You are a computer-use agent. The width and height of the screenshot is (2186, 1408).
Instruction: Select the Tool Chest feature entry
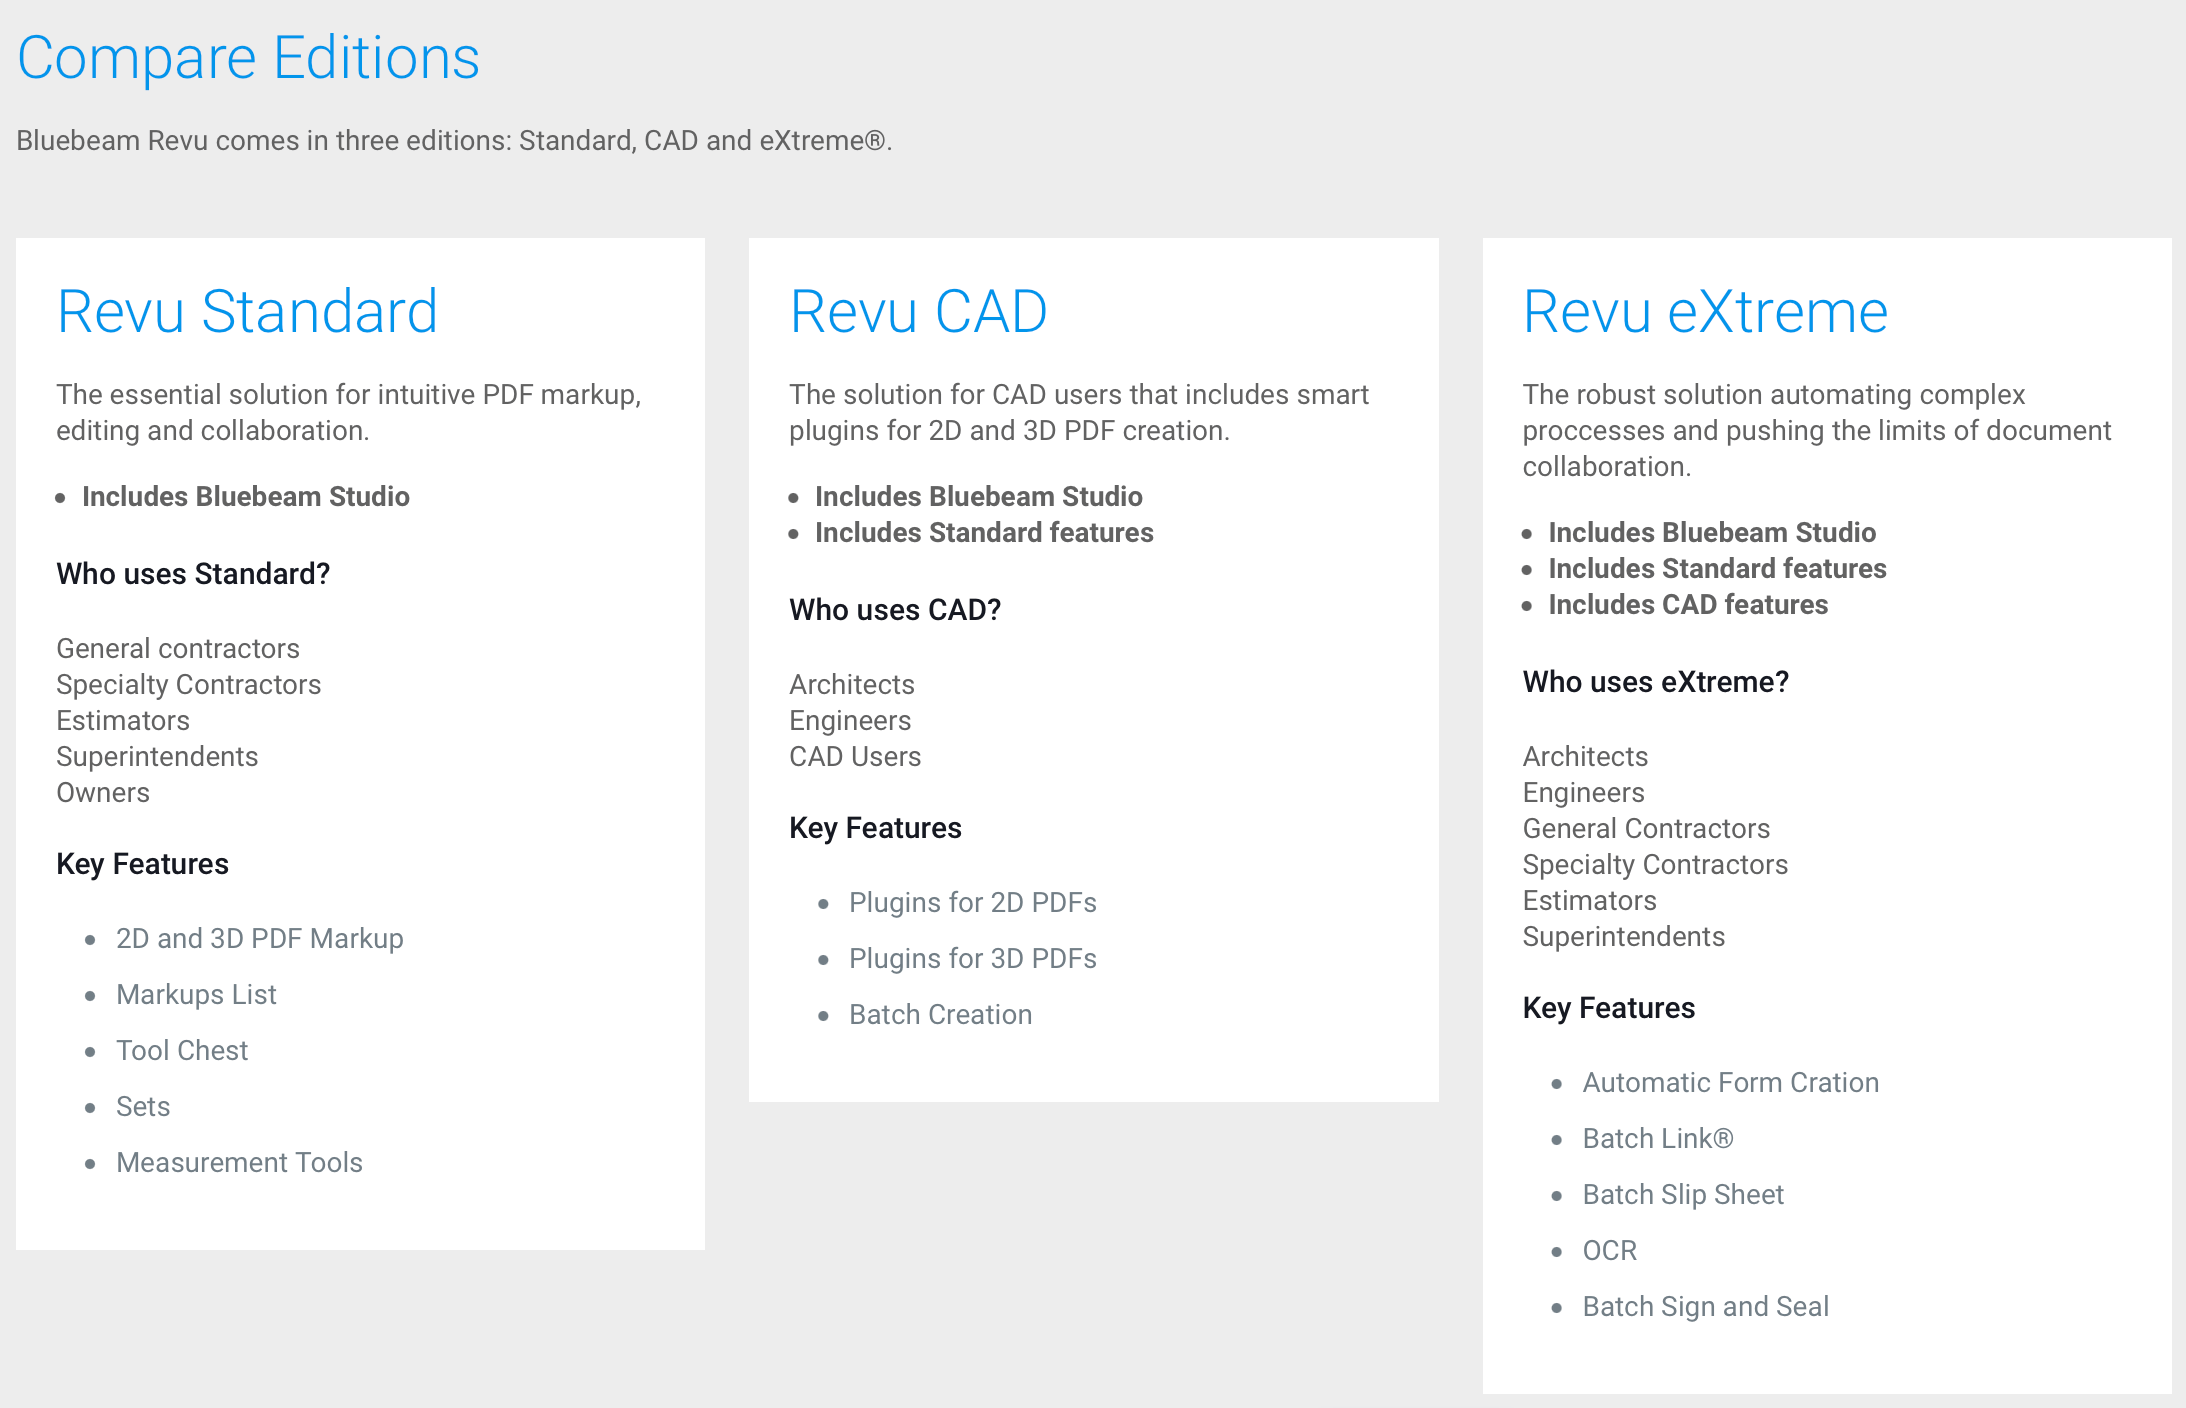(182, 1050)
